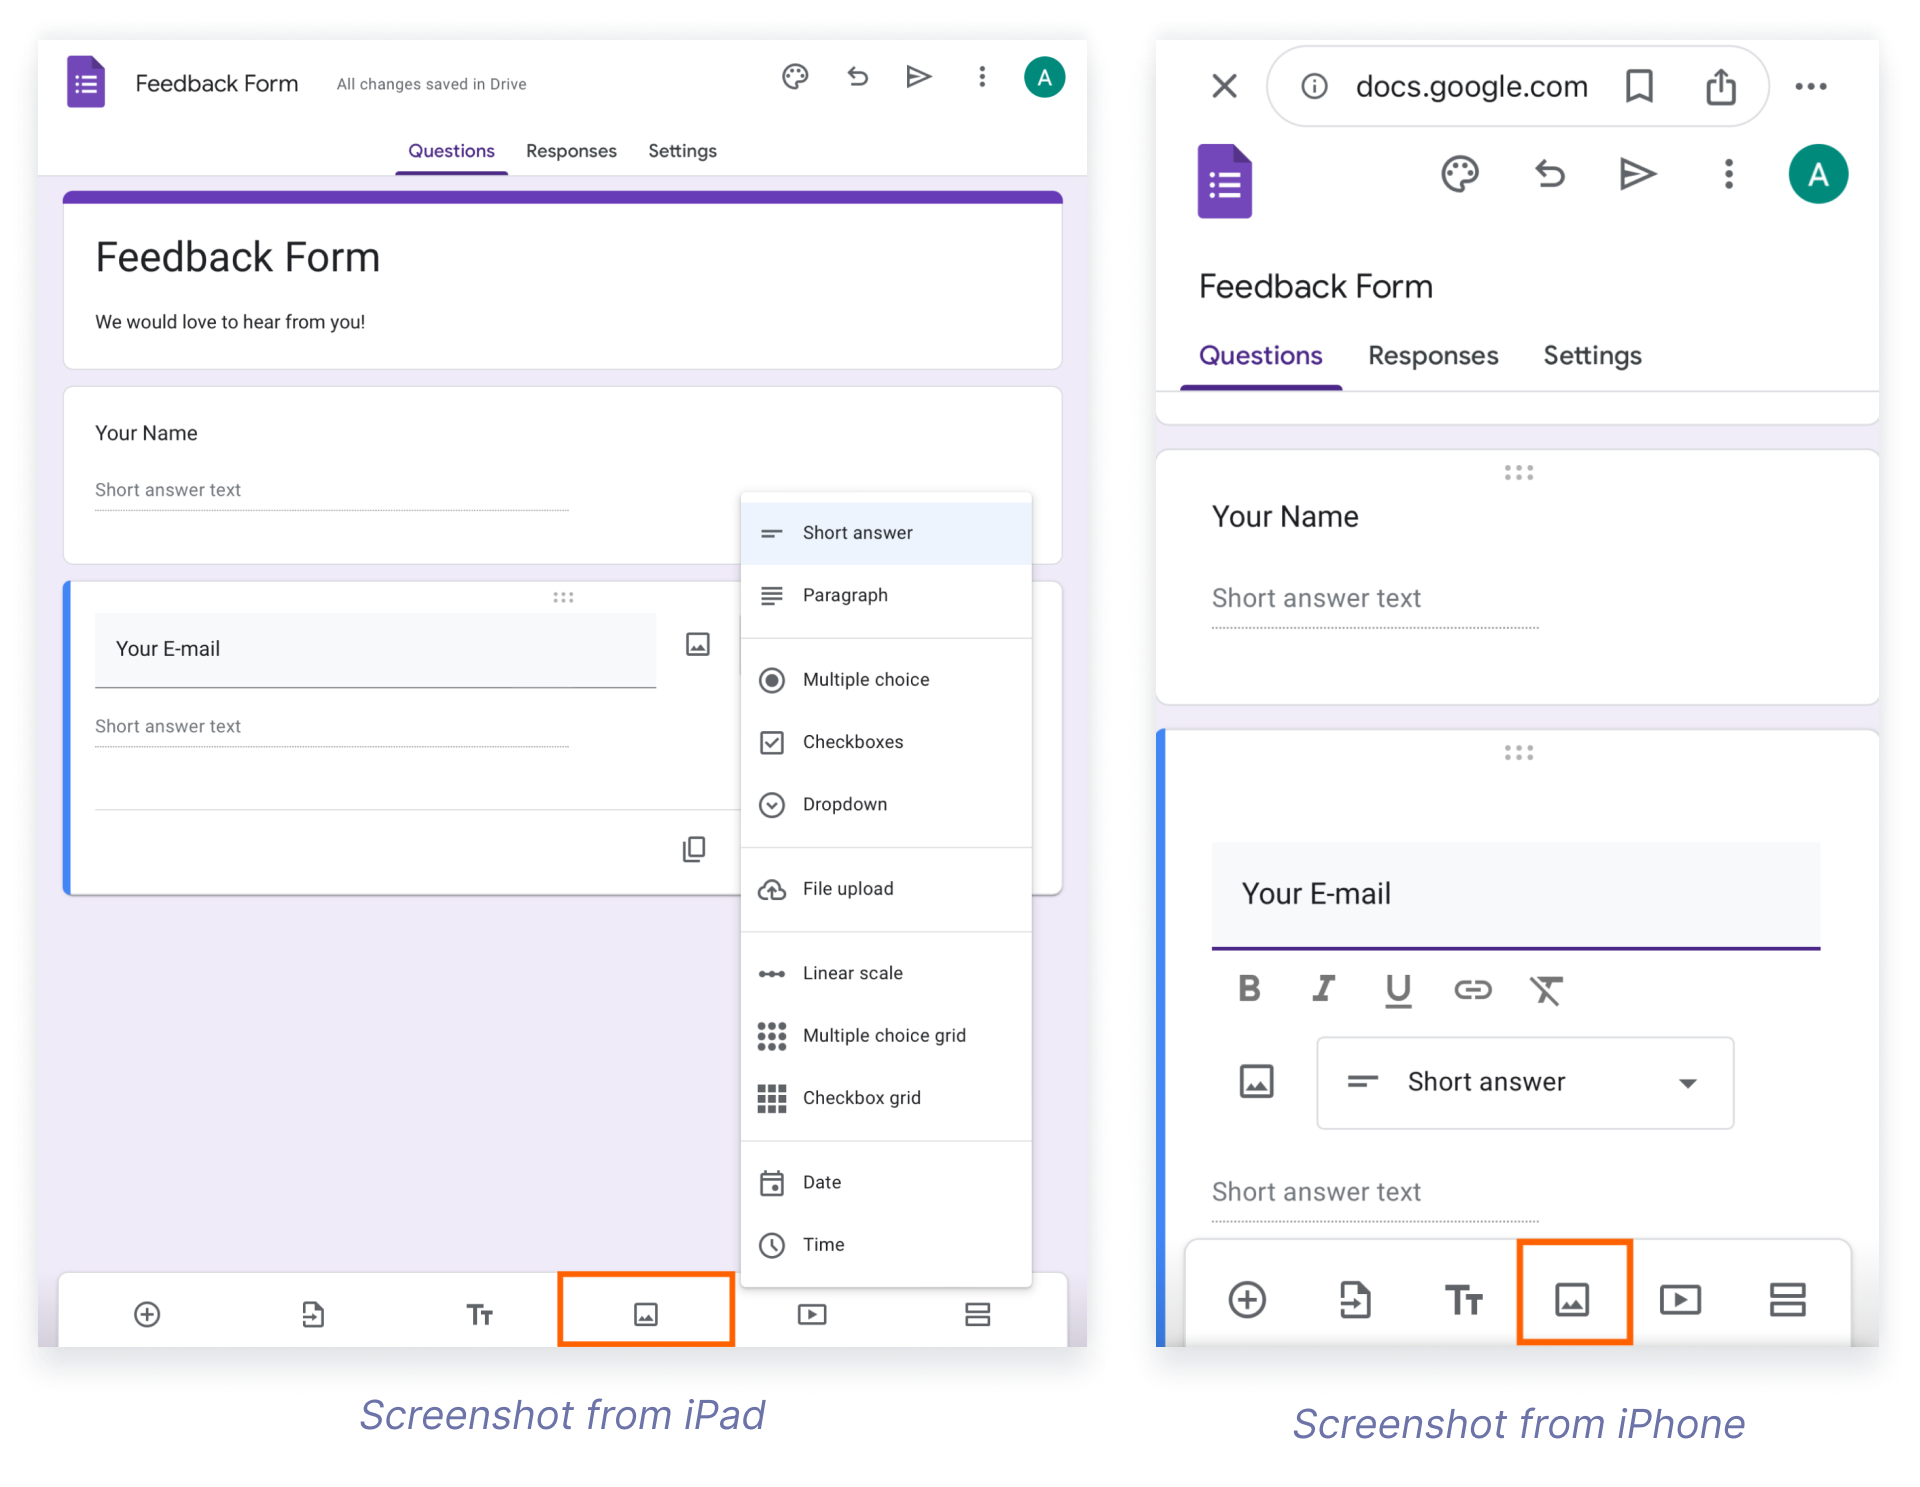The height and width of the screenshot is (1487, 1920).
Task: Add video icon in iPhone toolbar
Action: (x=1680, y=1300)
